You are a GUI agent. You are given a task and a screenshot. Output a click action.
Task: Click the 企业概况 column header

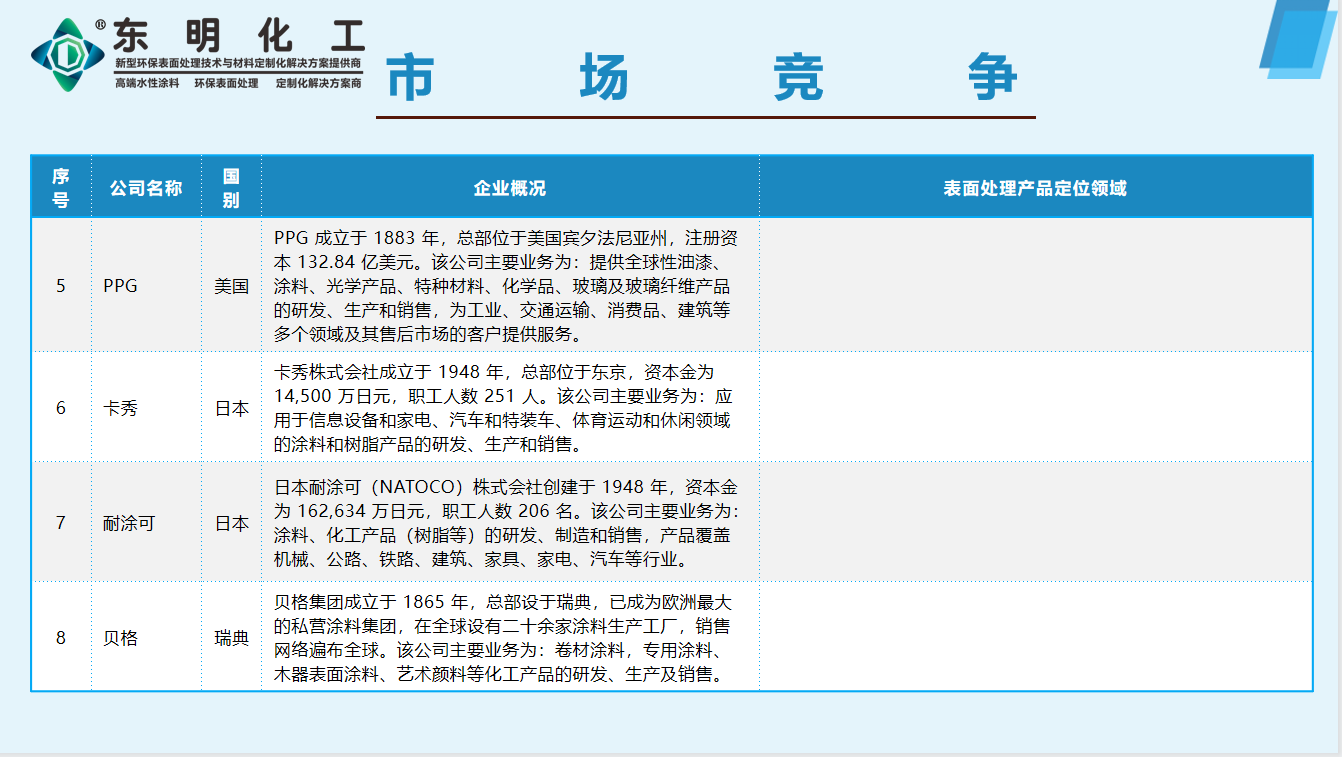click(x=510, y=187)
